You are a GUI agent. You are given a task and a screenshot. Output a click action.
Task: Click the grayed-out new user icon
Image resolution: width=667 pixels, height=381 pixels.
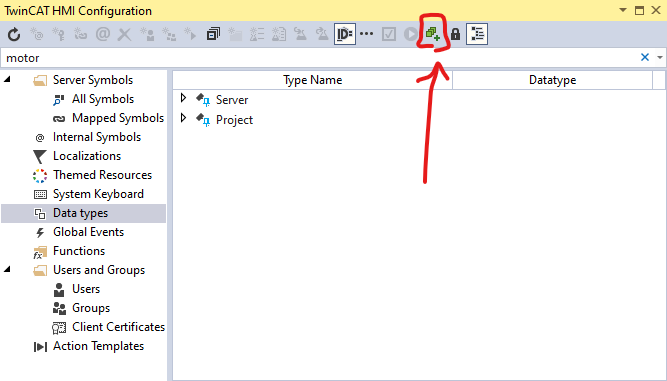(147, 34)
